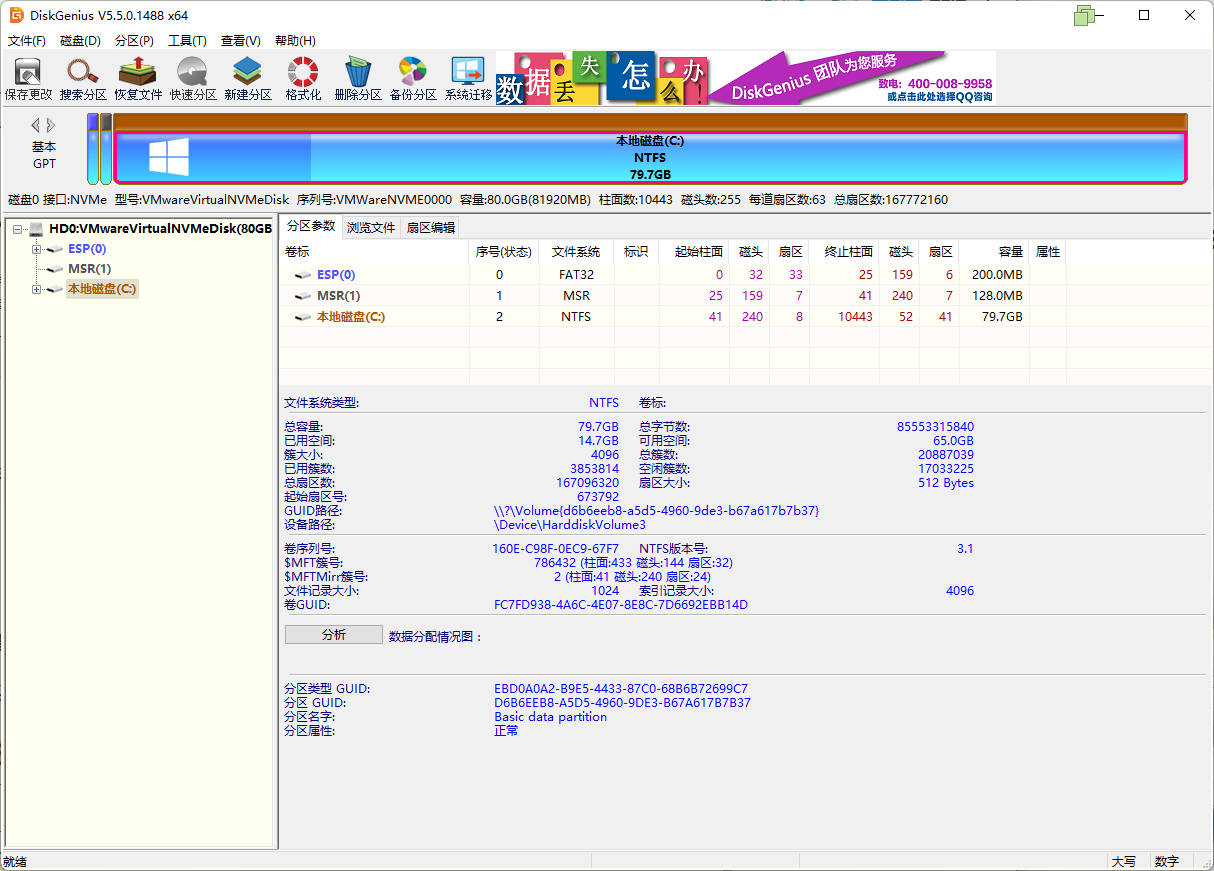Switch to the 浏览文件 tab
Screen dimensions: 1214x871
[371, 228]
